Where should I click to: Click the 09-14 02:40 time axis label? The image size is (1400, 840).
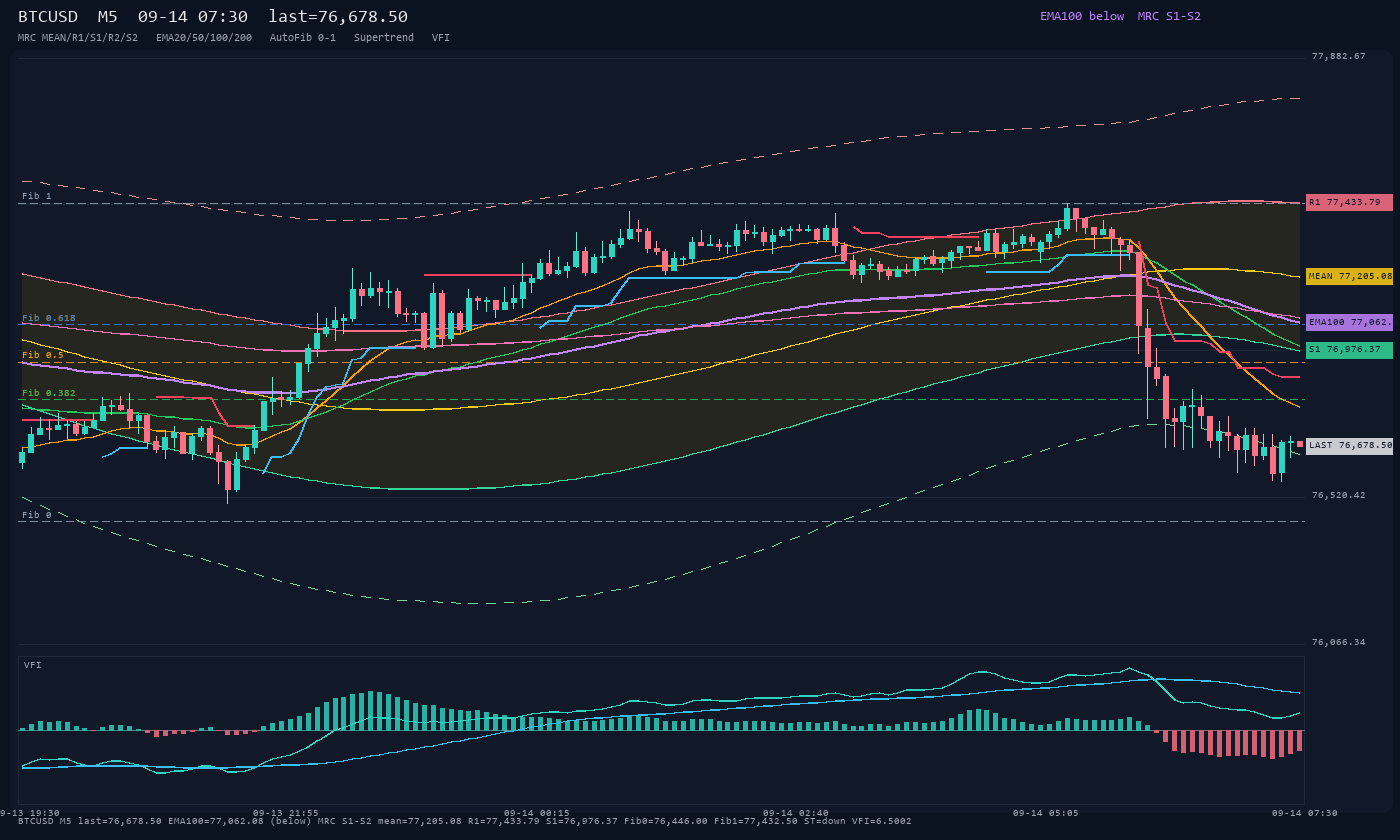coord(796,813)
